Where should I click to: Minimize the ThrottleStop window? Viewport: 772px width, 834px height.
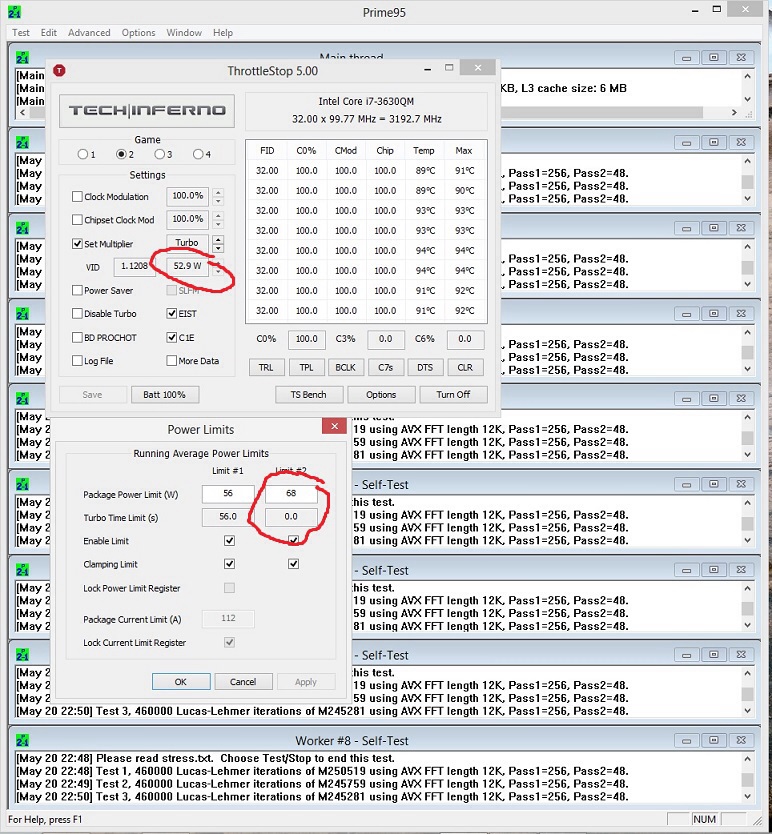[x=427, y=69]
